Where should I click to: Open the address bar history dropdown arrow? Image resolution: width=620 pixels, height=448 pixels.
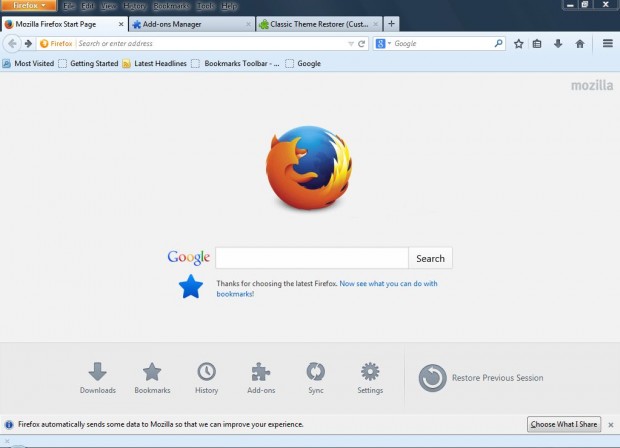[x=351, y=44]
